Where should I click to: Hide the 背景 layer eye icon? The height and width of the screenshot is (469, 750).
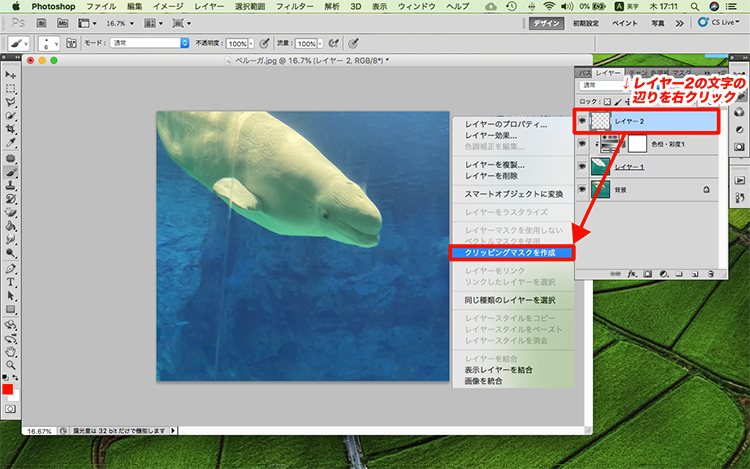click(583, 188)
